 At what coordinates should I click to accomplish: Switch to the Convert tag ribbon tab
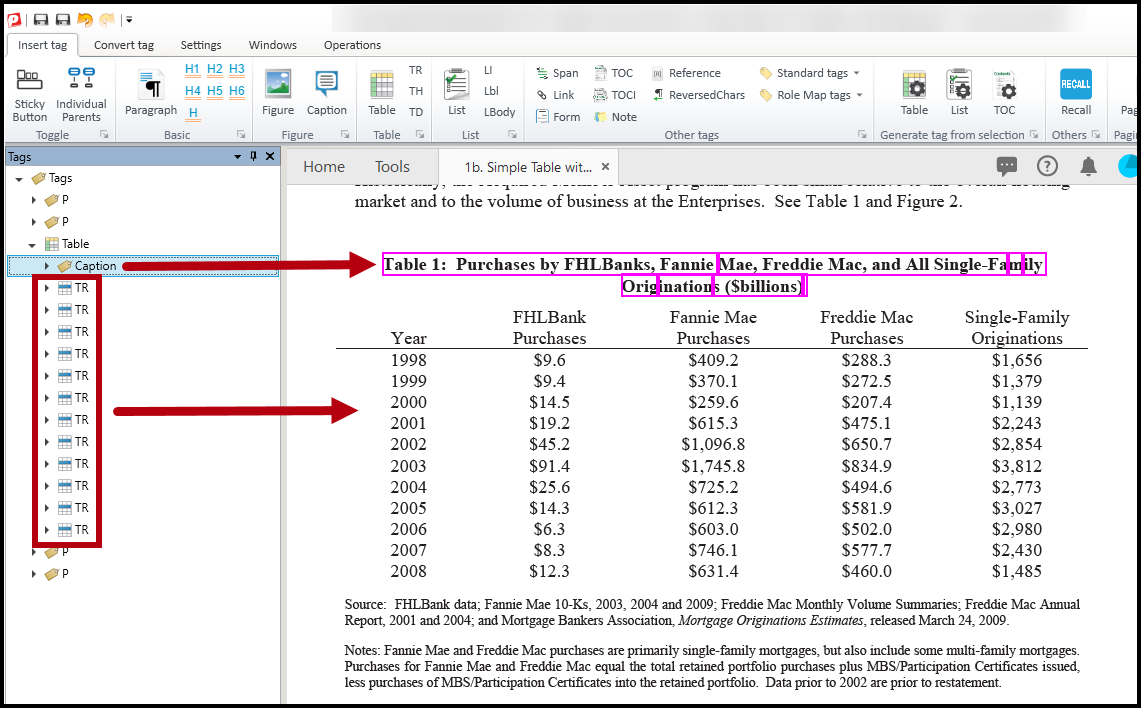pos(124,45)
